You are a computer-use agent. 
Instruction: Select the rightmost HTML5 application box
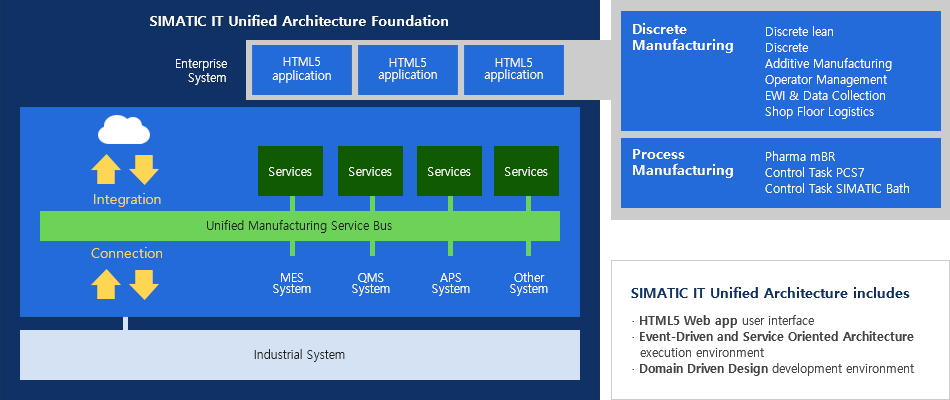(514, 70)
